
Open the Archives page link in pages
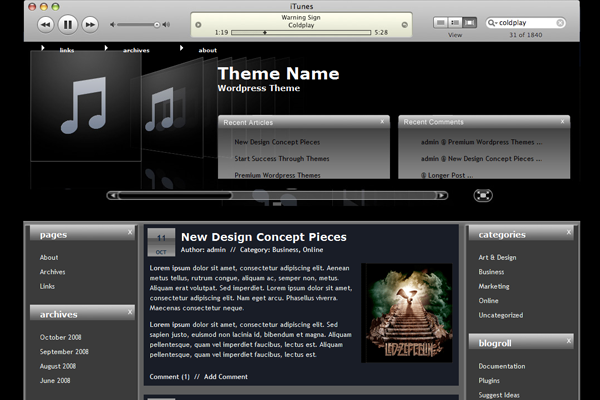[x=52, y=272]
